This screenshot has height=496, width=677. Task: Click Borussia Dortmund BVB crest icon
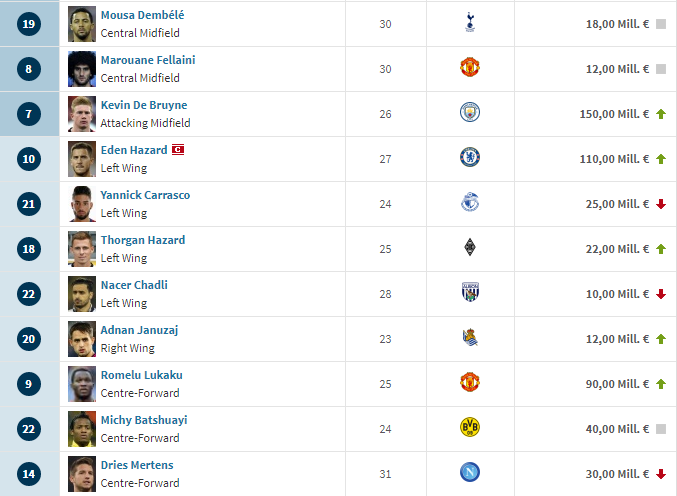tap(470, 427)
